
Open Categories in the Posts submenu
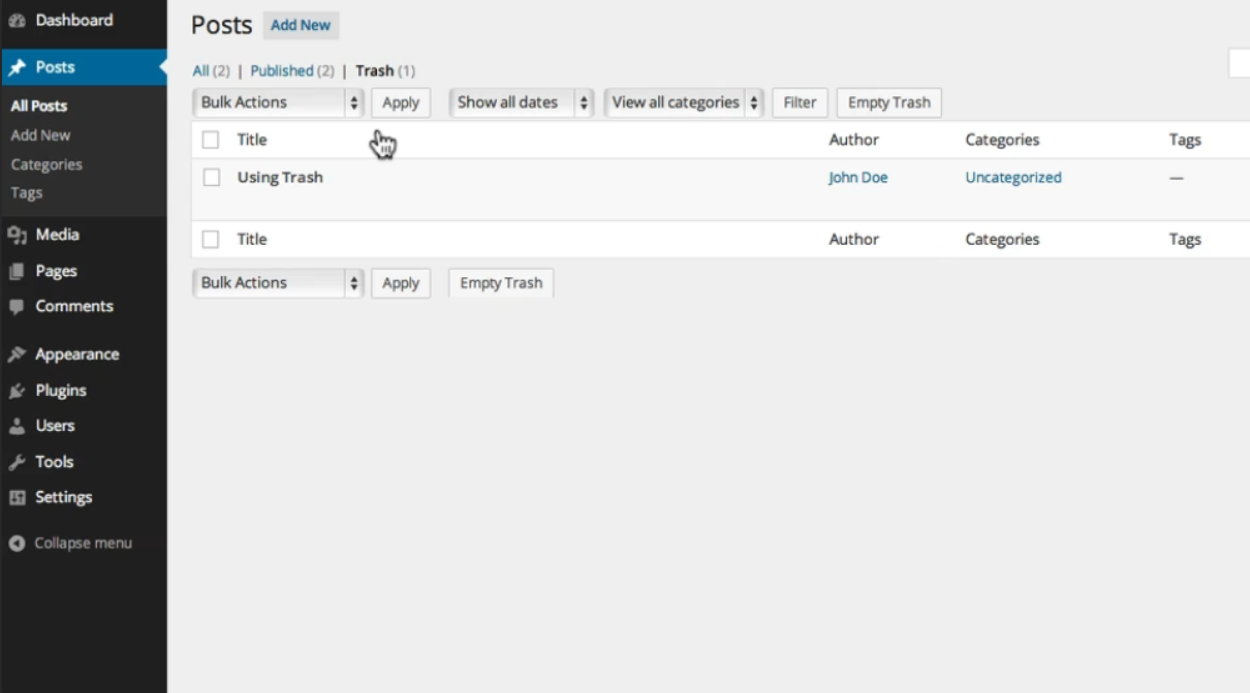(x=47, y=165)
